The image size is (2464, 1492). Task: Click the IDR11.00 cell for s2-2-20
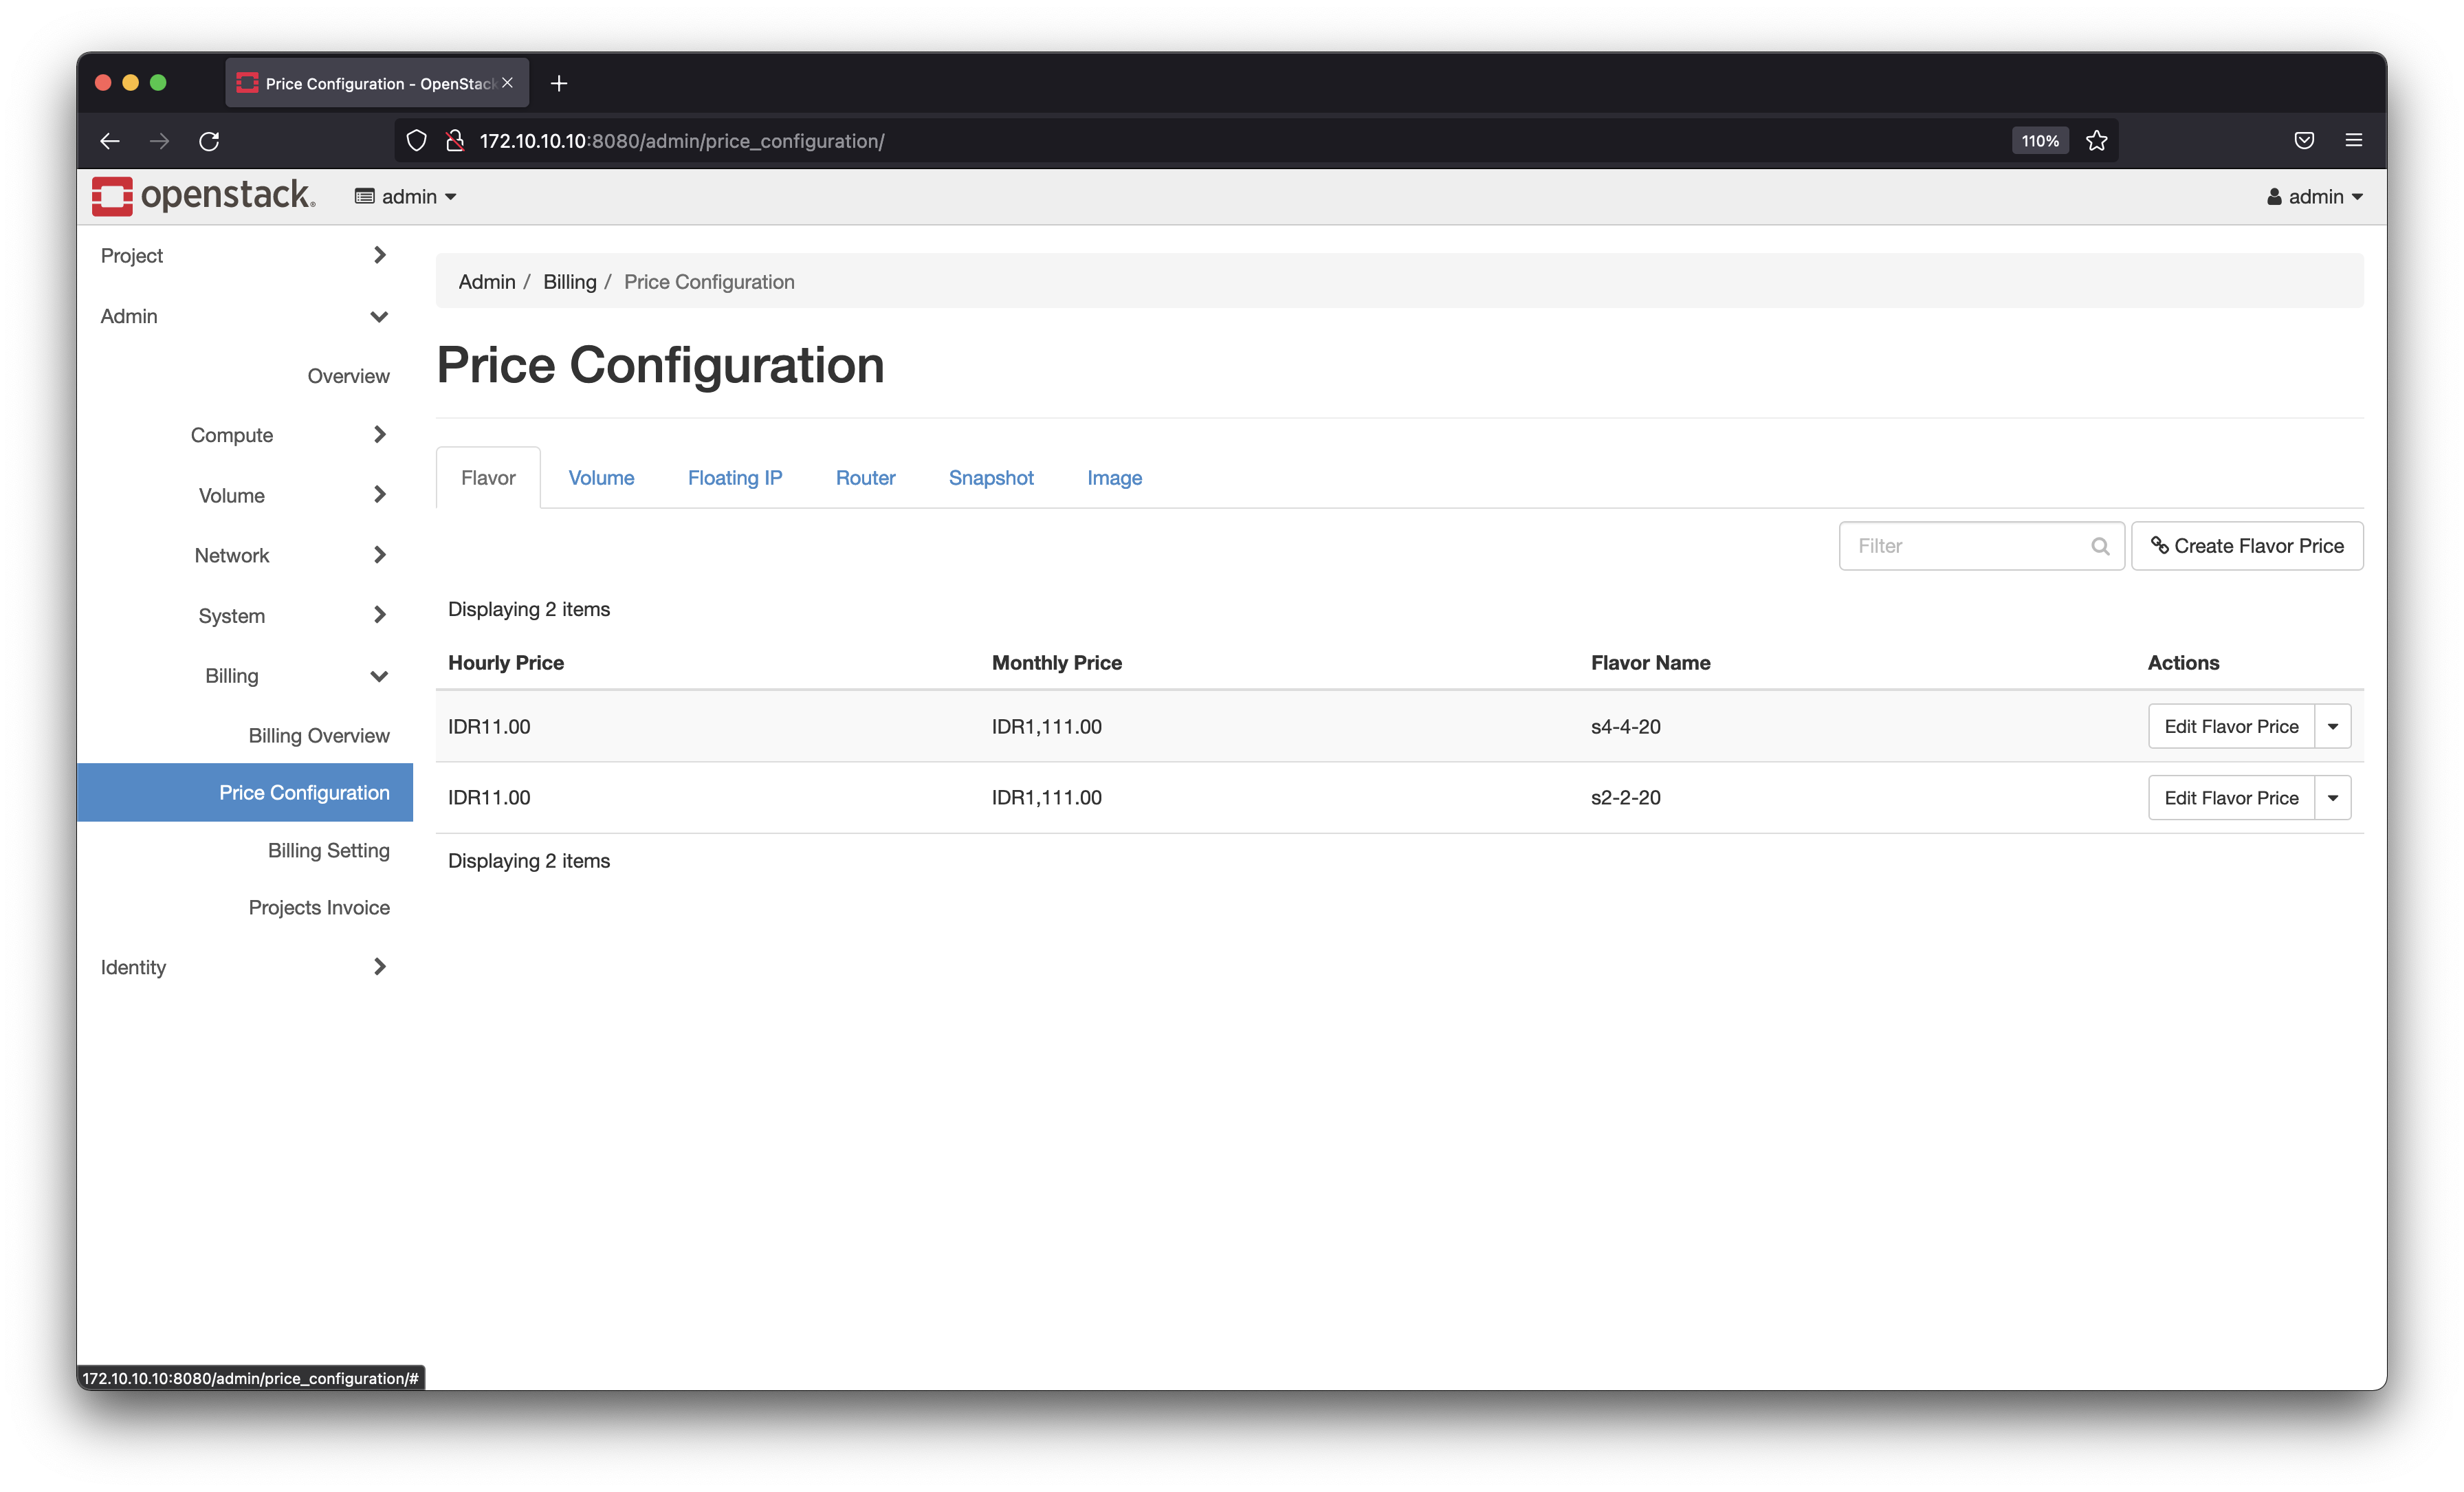click(489, 798)
